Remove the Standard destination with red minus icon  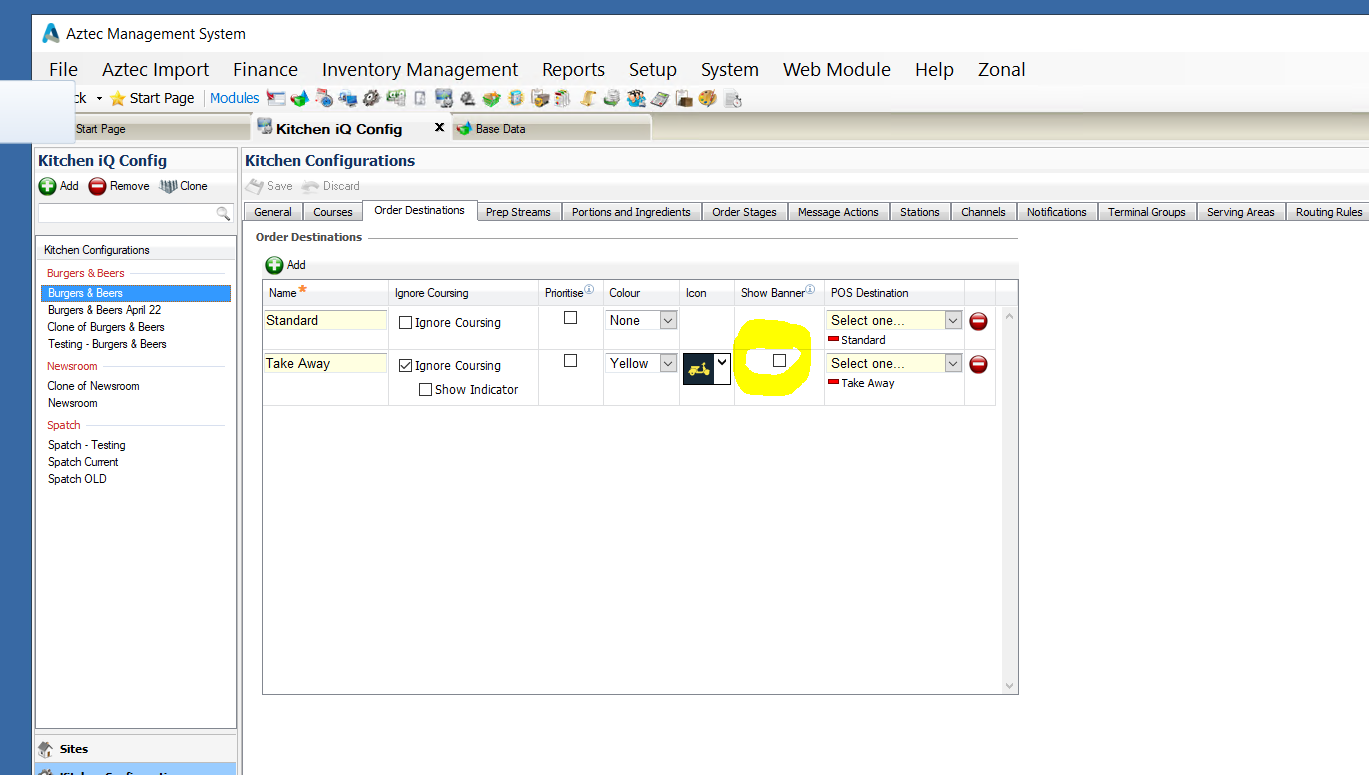pyautogui.click(x=979, y=321)
